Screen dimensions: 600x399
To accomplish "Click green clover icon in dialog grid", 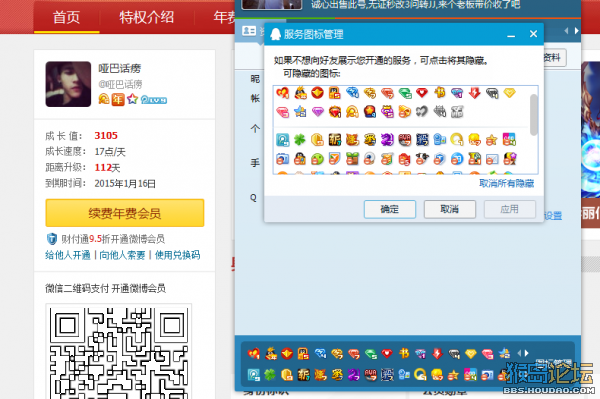I will pos(300,140).
